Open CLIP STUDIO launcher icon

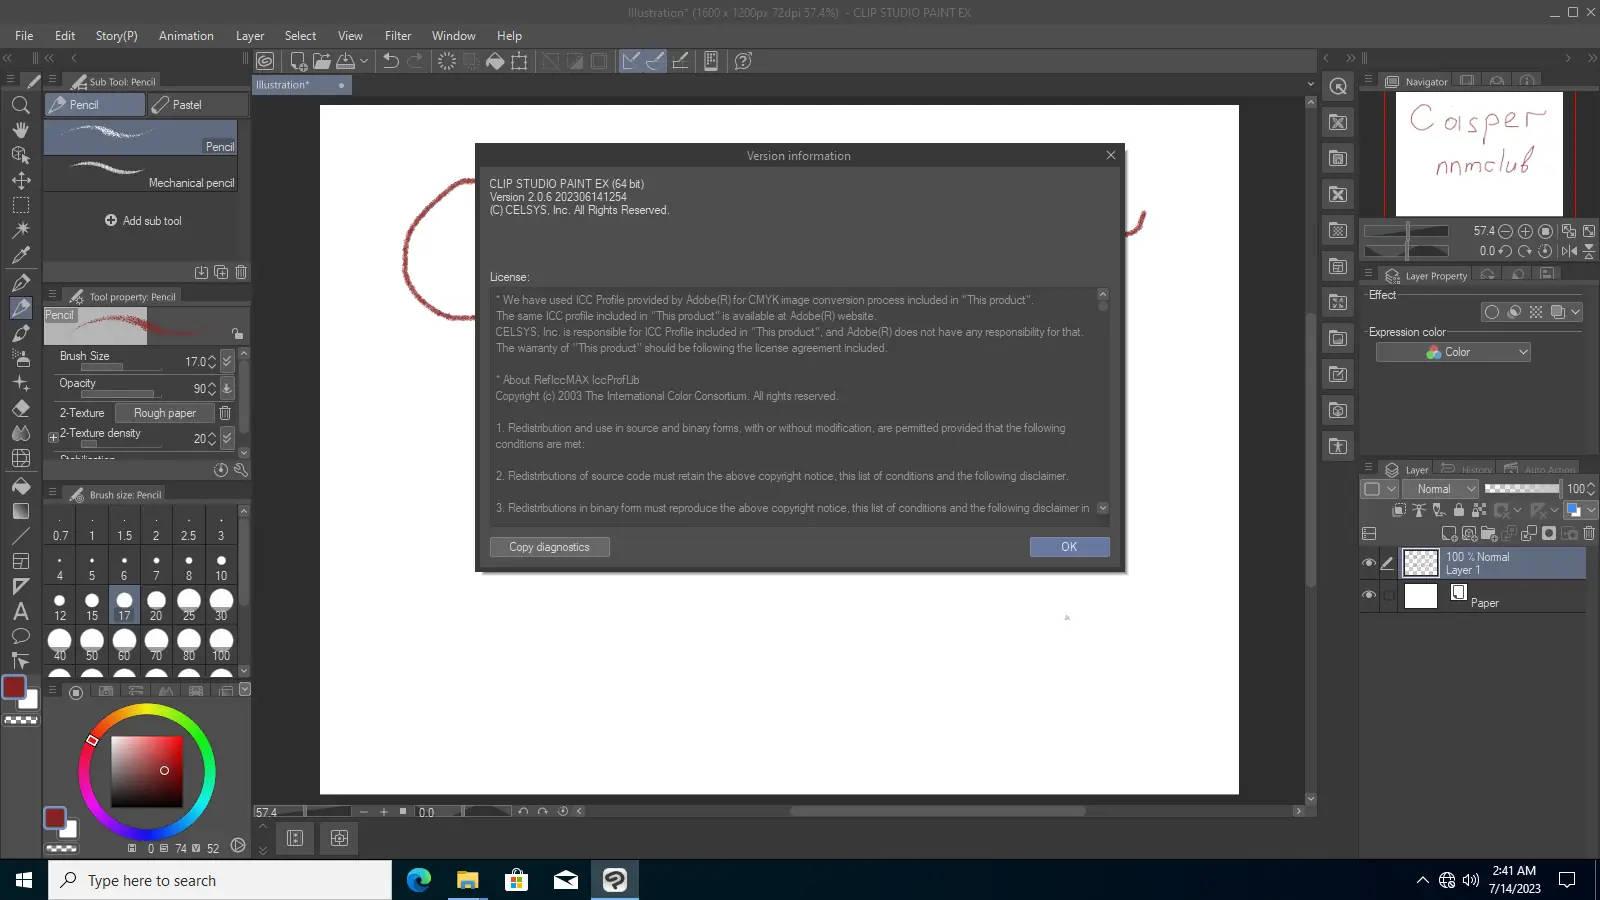click(265, 61)
